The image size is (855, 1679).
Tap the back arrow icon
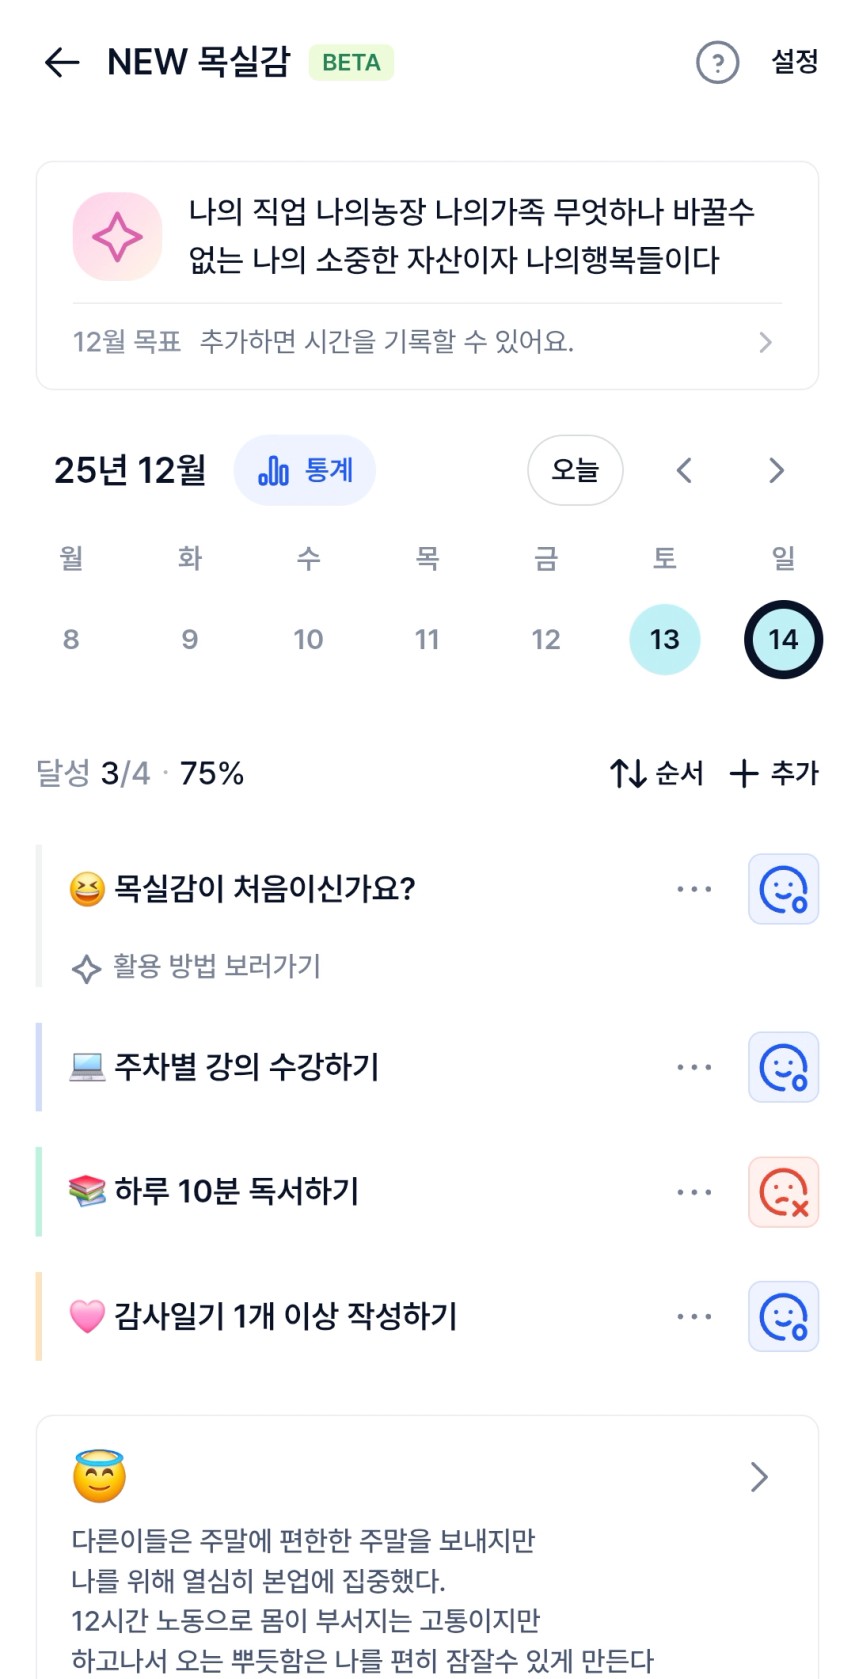62,62
